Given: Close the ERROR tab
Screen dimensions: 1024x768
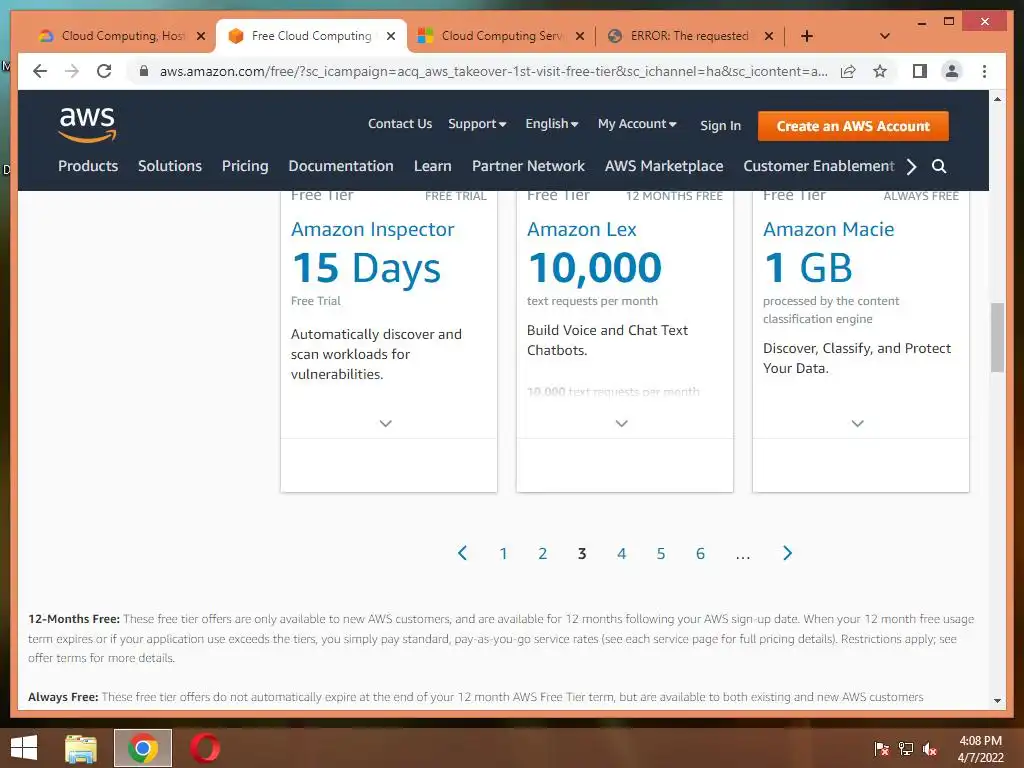Looking at the screenshot, I should coord(769,36).
